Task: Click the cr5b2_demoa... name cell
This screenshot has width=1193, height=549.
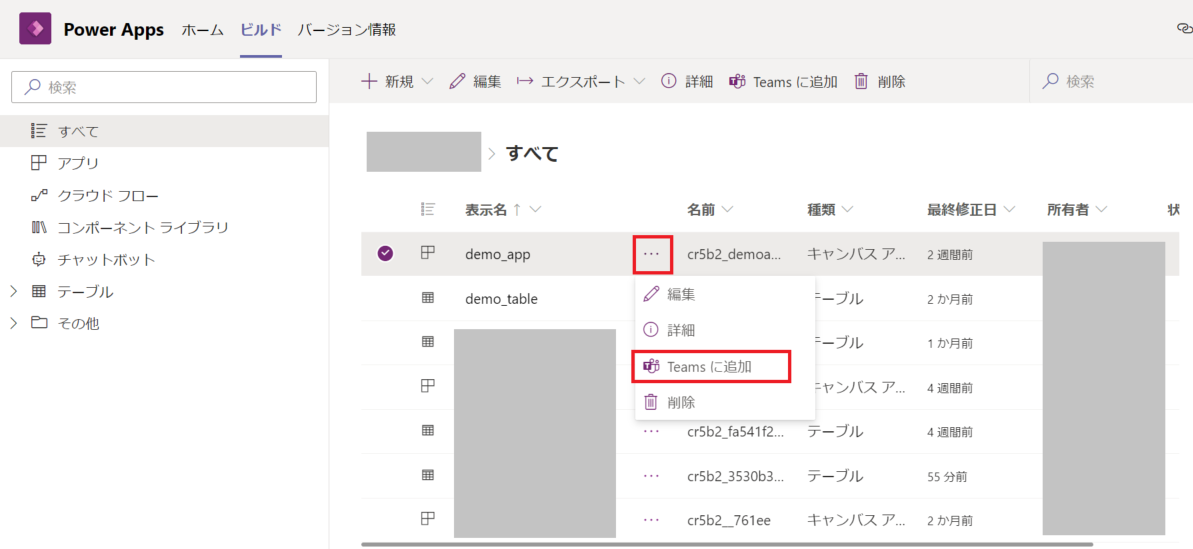Action: click(x=733, y=255)
